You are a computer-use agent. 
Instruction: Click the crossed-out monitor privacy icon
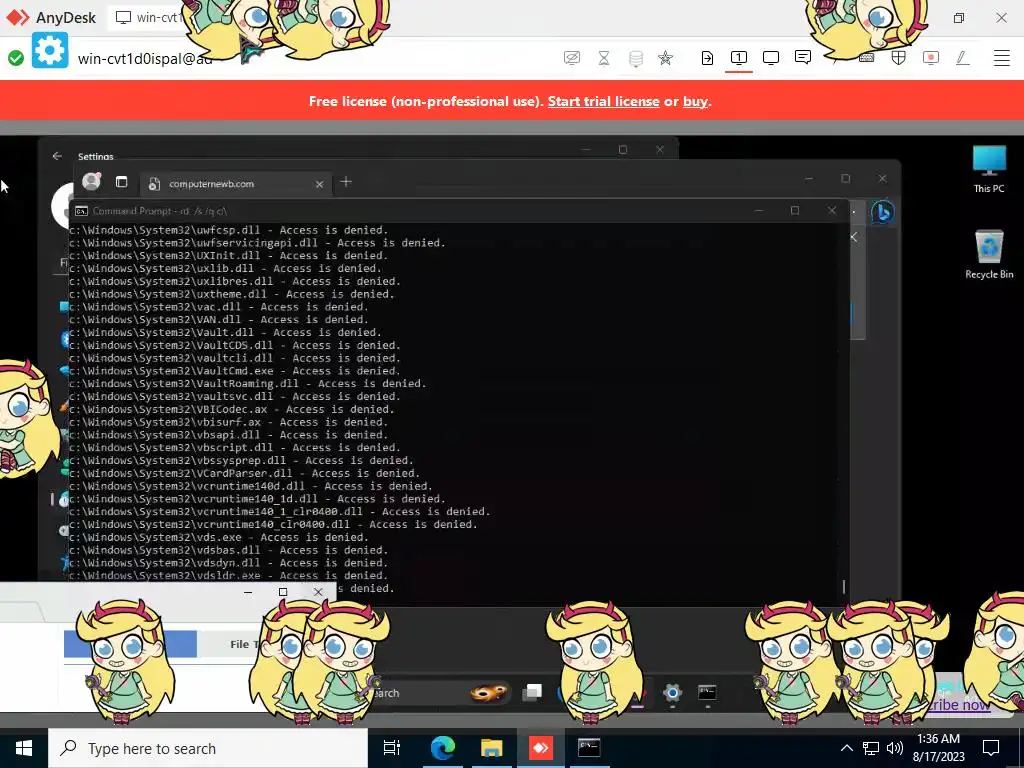(x=572, y=58)
